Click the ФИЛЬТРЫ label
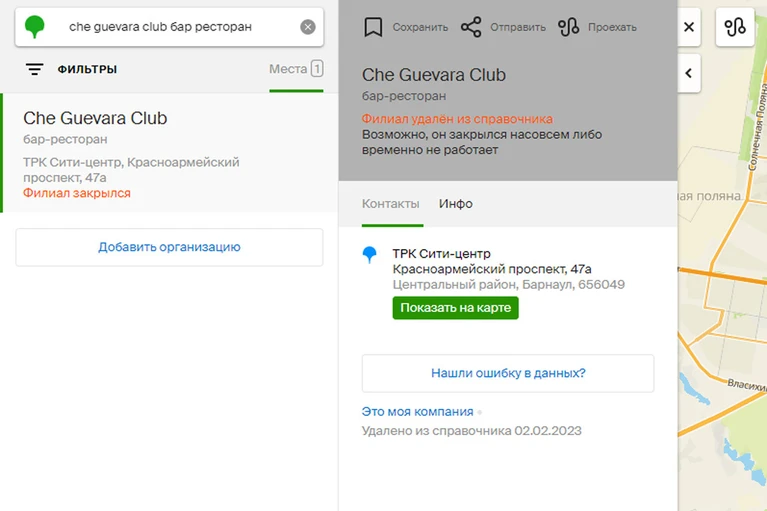 click(87, 69)
